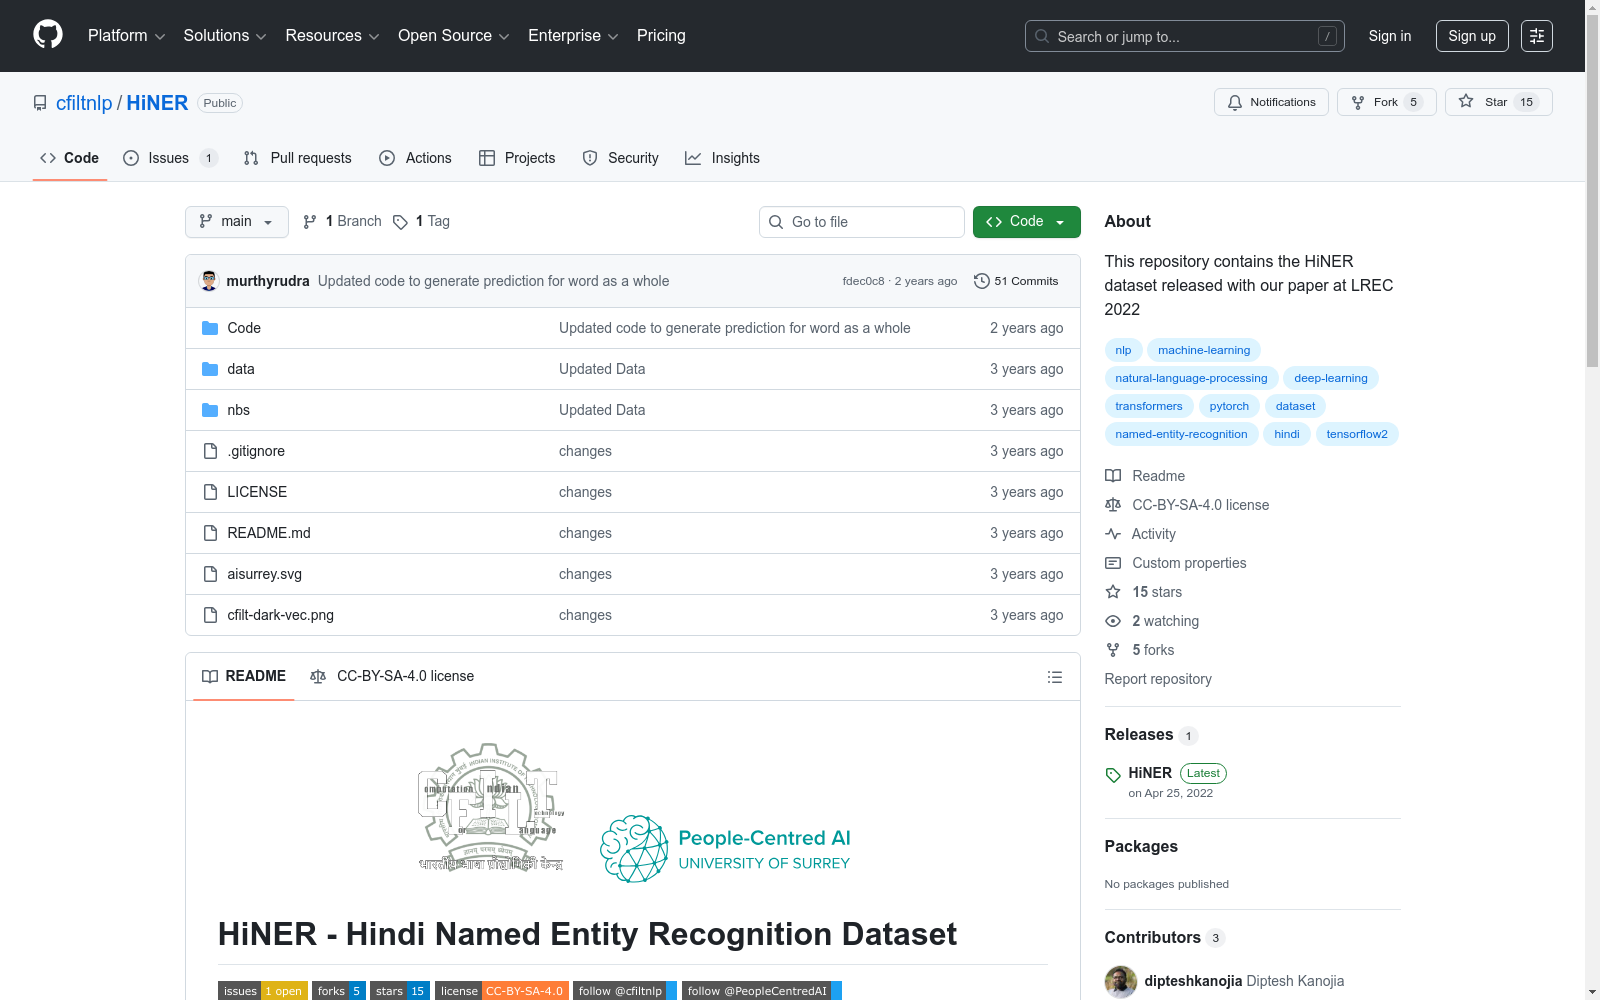
Task: Click the Search or jump to field
Action: pos(1185,36)
